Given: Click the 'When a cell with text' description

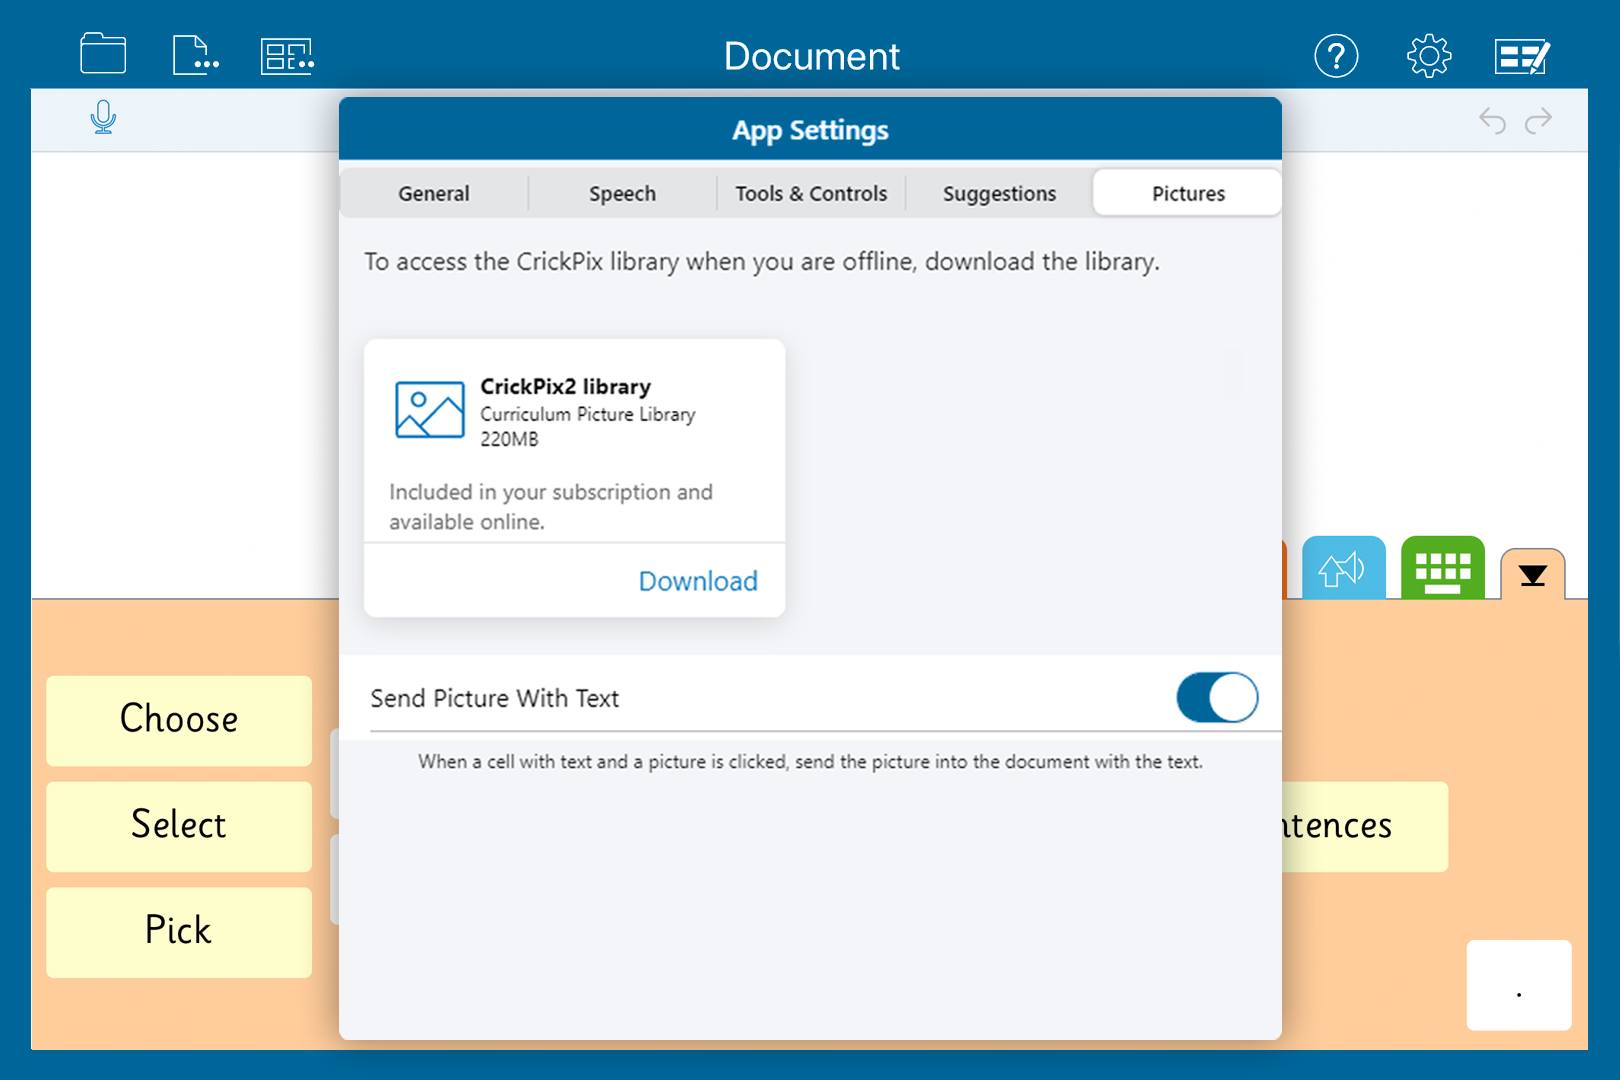Looking at the screenshot, I should click(x=810, y=762).
